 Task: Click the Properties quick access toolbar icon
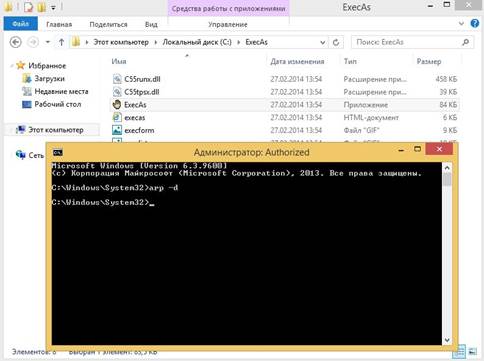click(28, 7)
